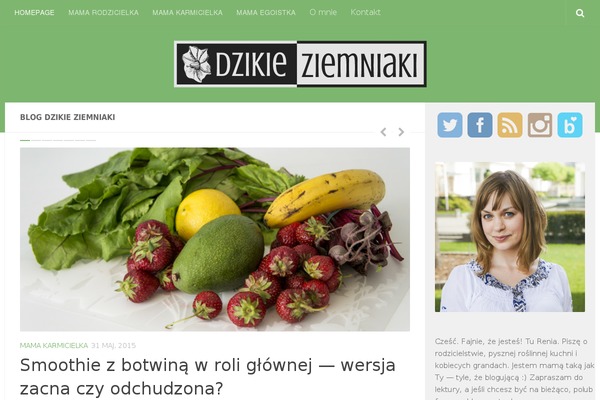Visit the Twitter profile icon

(450, 125)
